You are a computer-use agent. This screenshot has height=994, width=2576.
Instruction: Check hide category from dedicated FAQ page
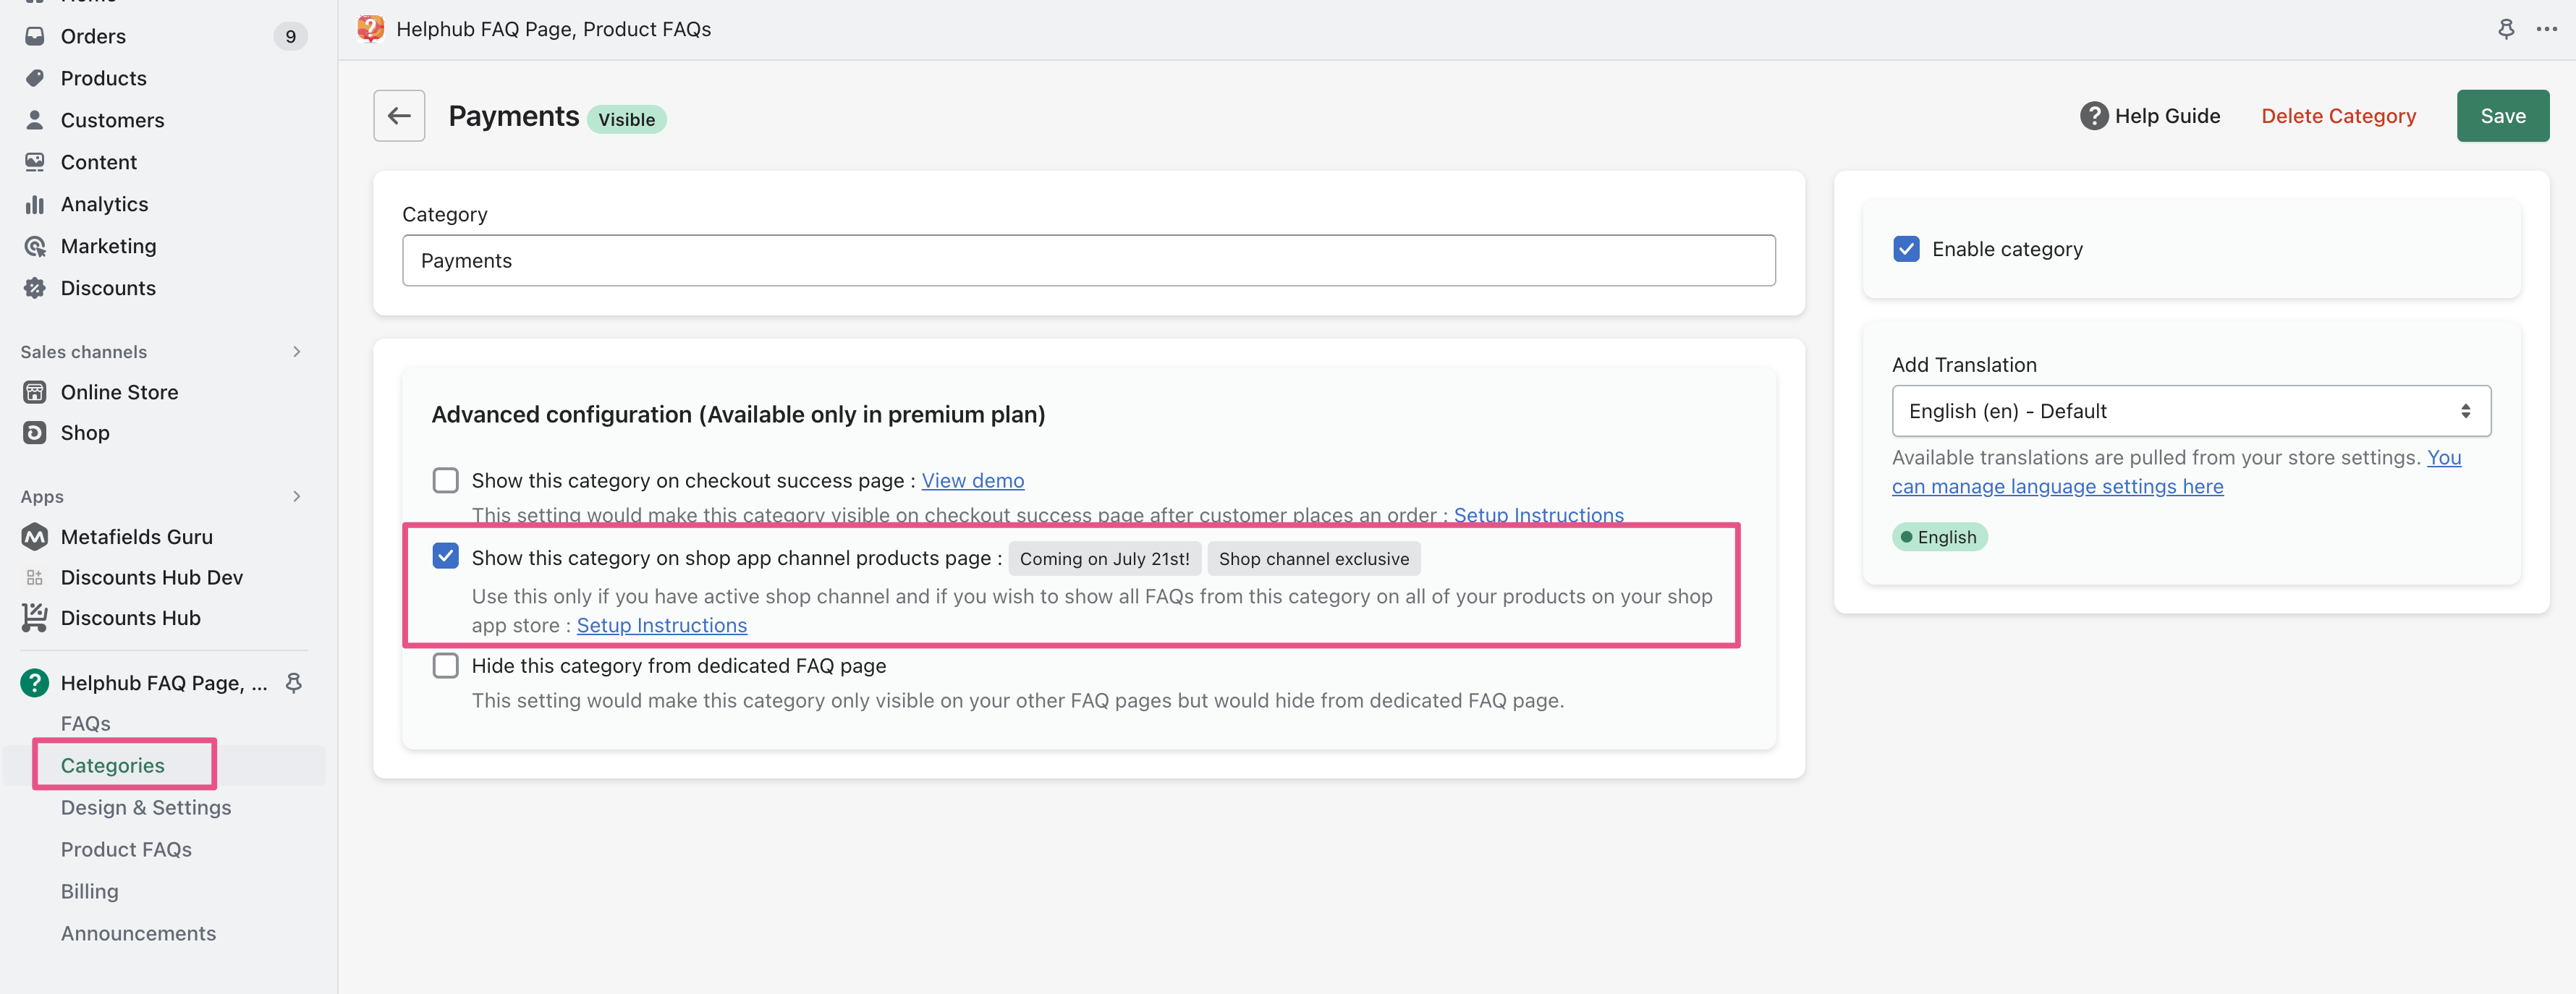[x=446, y=665]
